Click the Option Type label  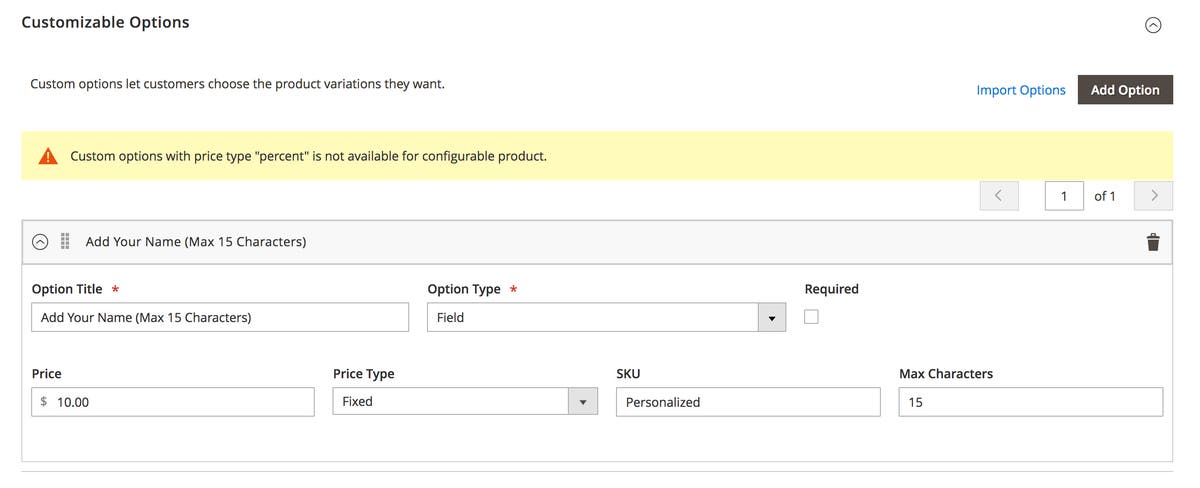tap(464, 289)
